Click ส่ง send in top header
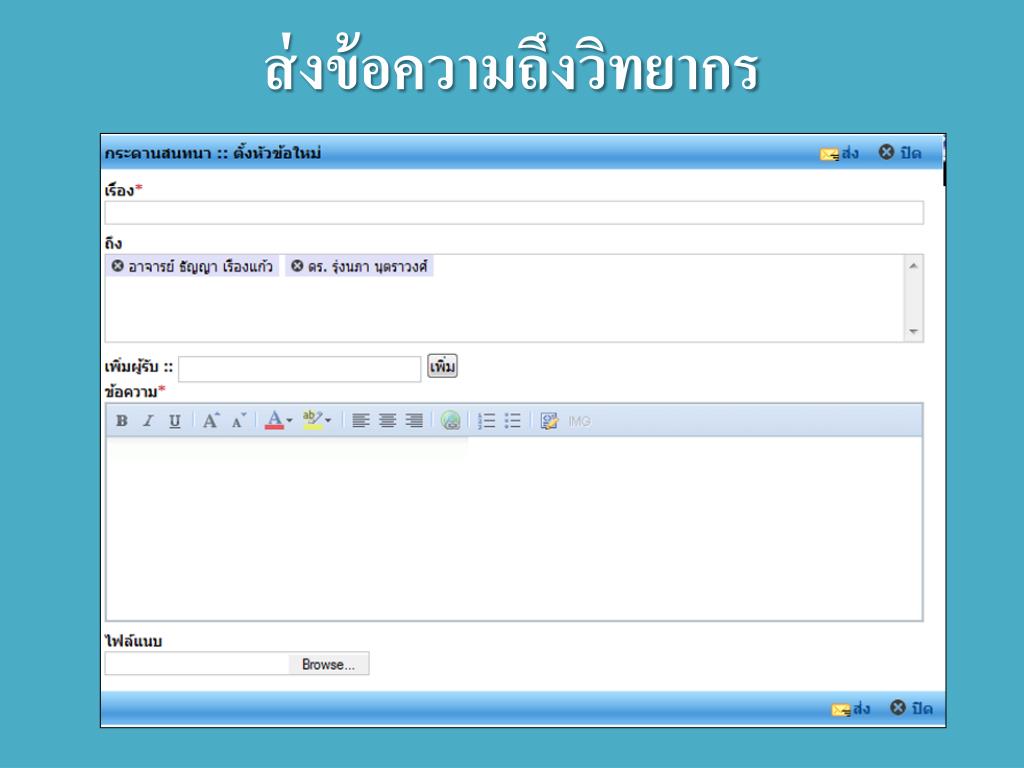Image resolution: width=1024 pixels, height=768 pixels. click(x=839, y=153)
